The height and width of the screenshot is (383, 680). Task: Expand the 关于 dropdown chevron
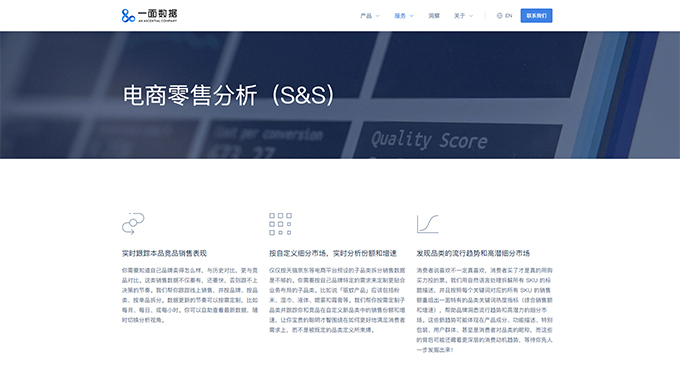pos(471,16)
